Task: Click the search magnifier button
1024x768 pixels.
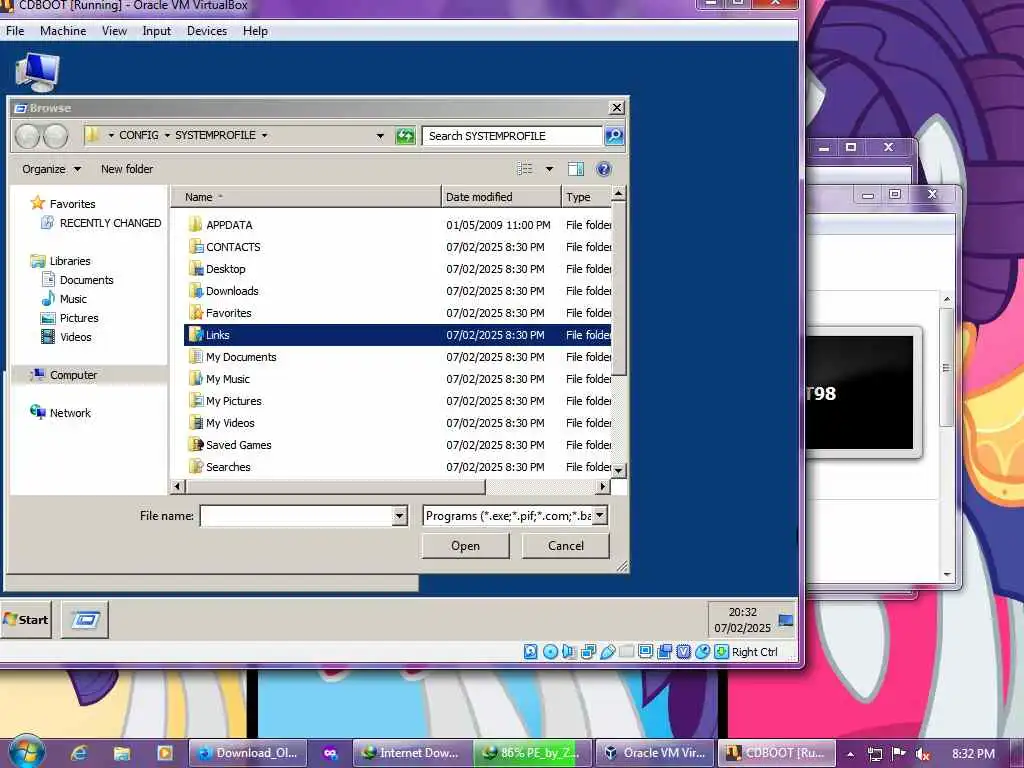Action: tap(614, 136)
